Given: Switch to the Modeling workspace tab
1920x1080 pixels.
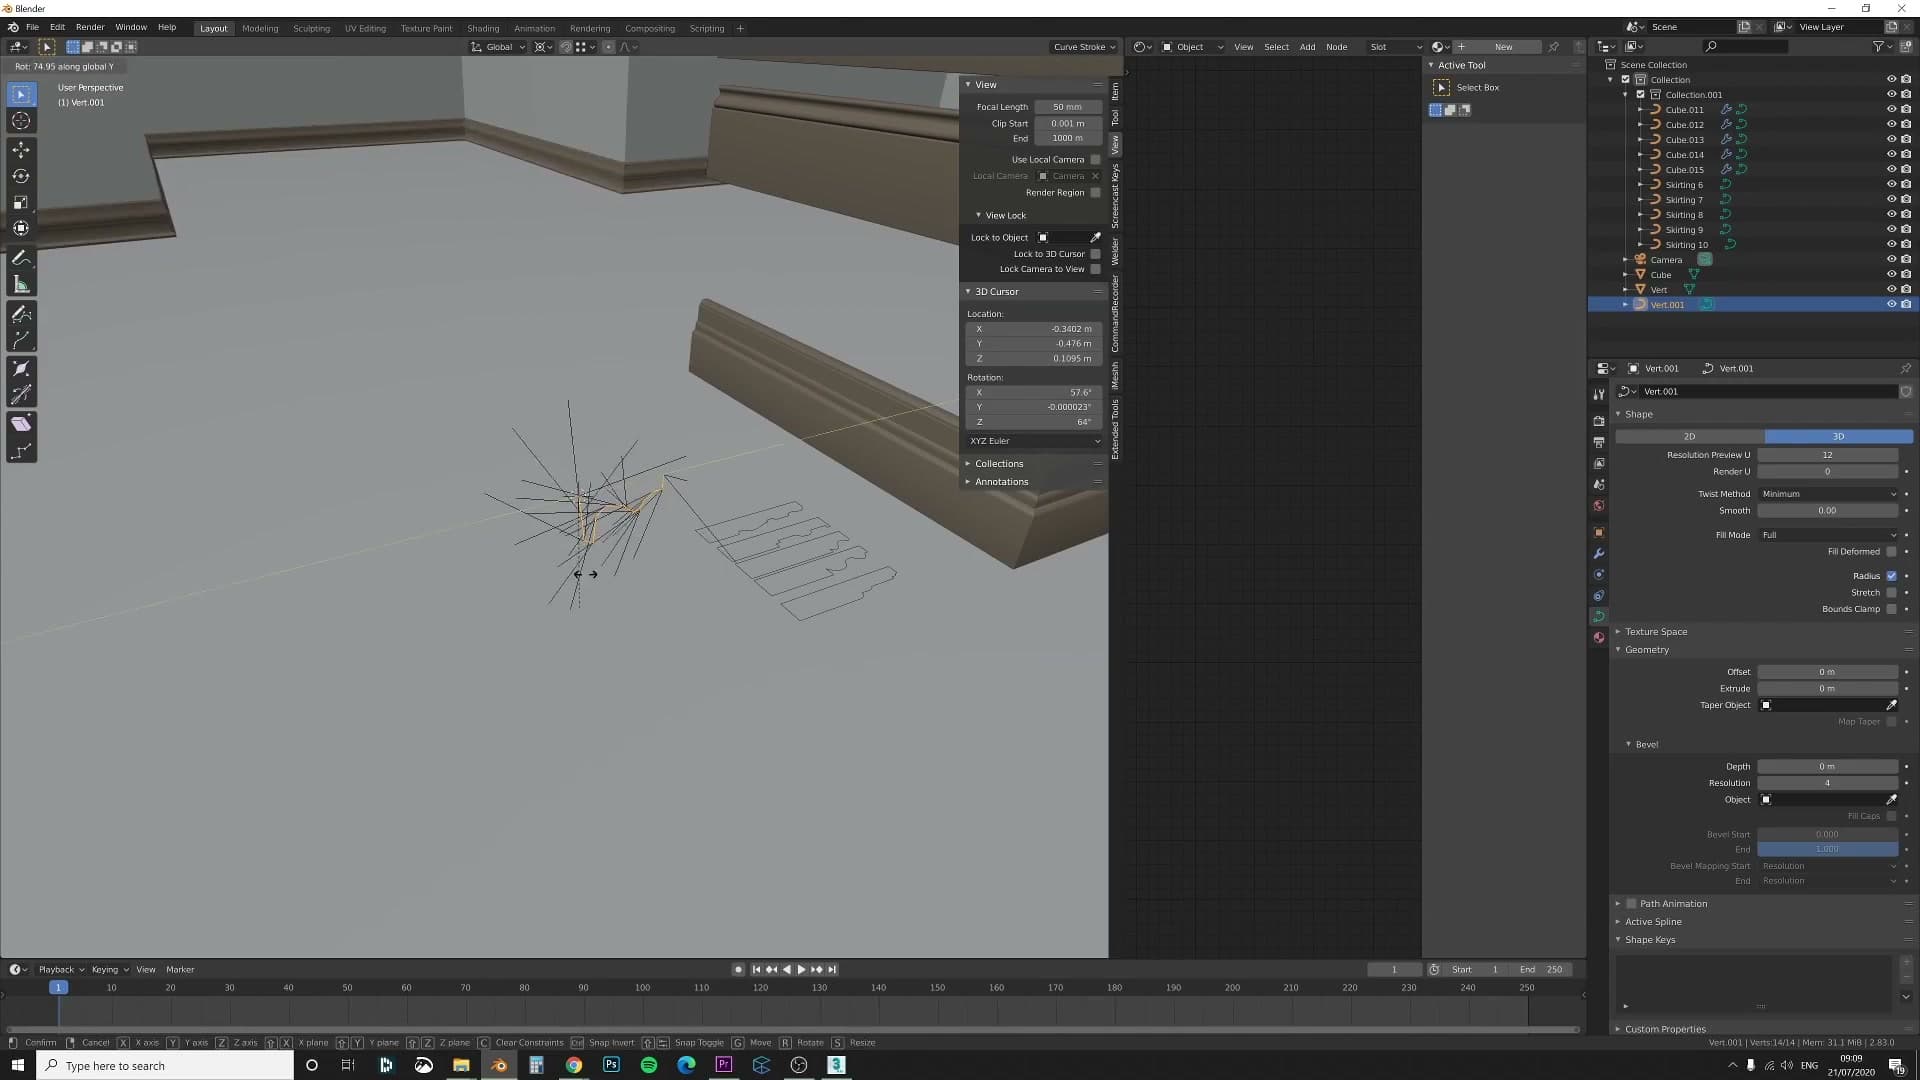Looking at the screenshot, I should coord(260,29).
